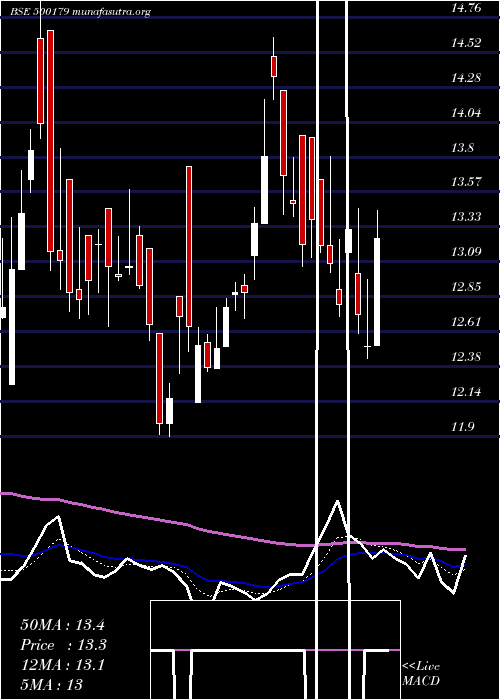Click the 12.61 price axis label
This screenshot has height=700, width=500.
pos(466,321)
